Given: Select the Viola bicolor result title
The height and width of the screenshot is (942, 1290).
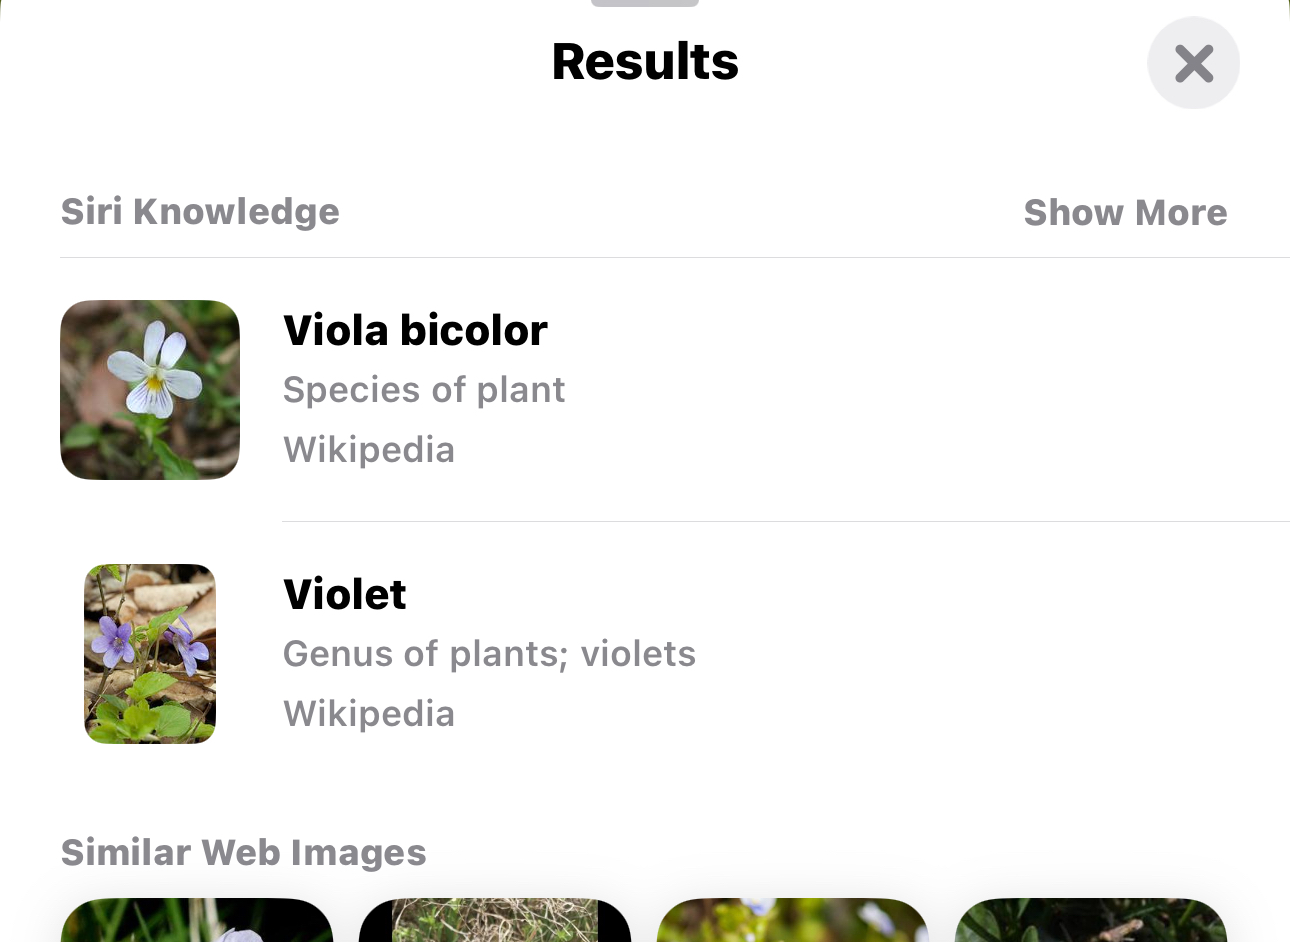Looking at the screenshot, I should pos(415,330).
